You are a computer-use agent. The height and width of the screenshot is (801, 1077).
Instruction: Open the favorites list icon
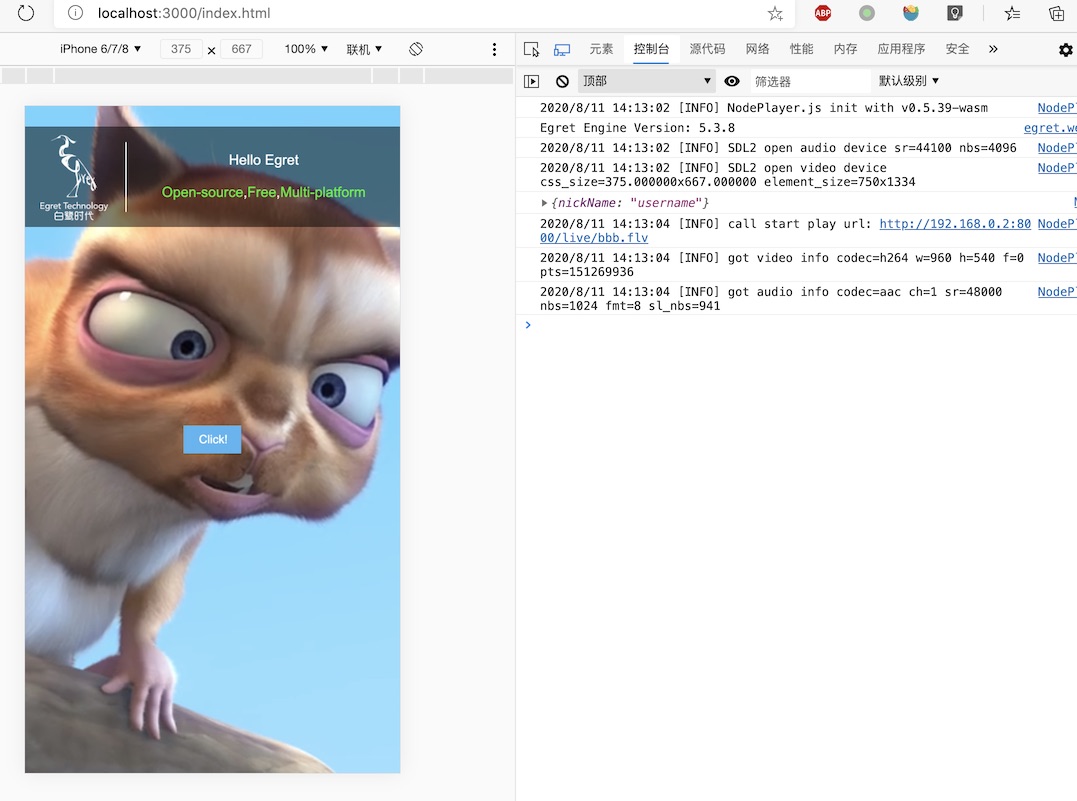click(1012, 13)
